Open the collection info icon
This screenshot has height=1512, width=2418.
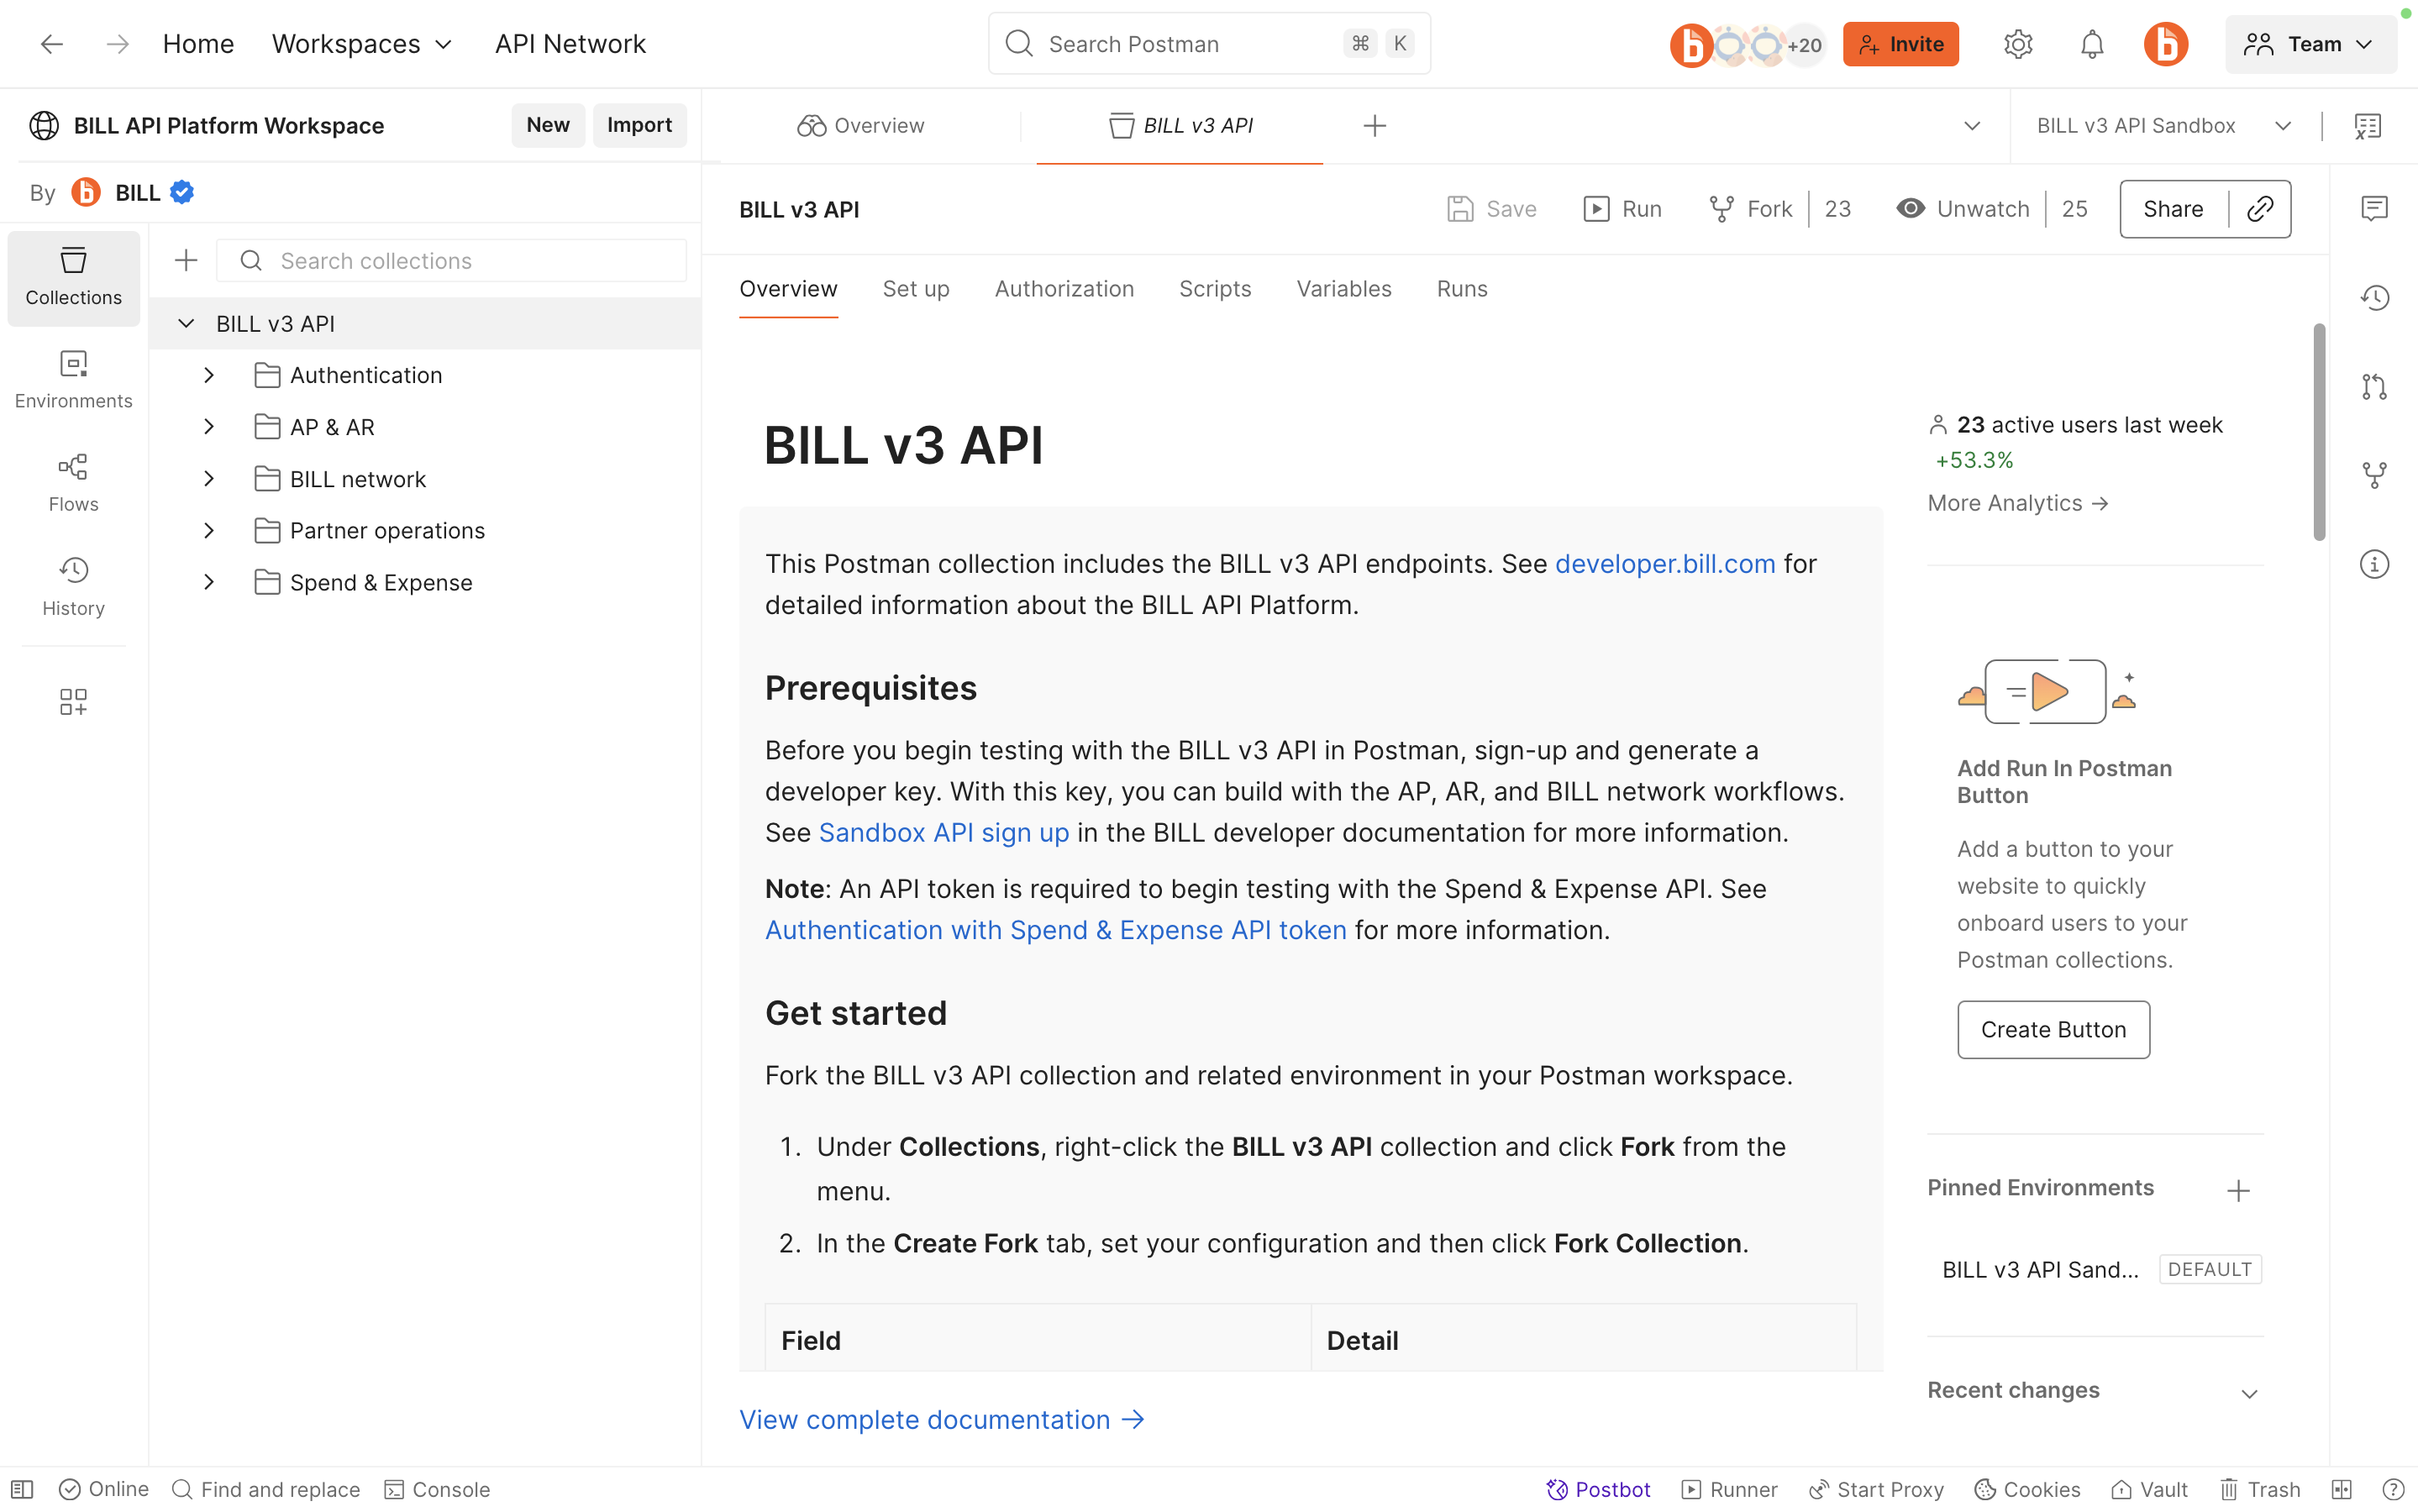2374,564
